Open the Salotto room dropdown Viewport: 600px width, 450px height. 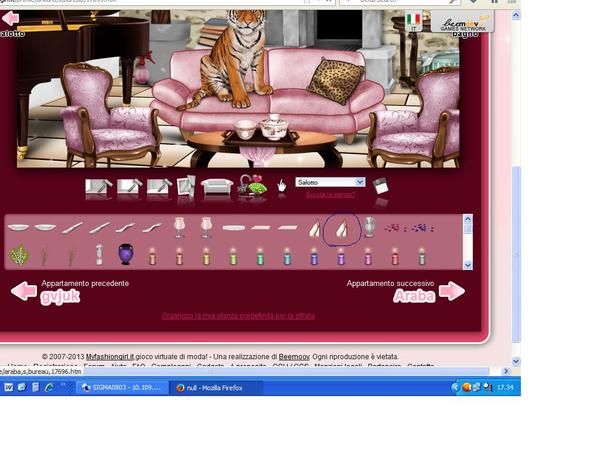pyautogui.click(x=330, y=182)
